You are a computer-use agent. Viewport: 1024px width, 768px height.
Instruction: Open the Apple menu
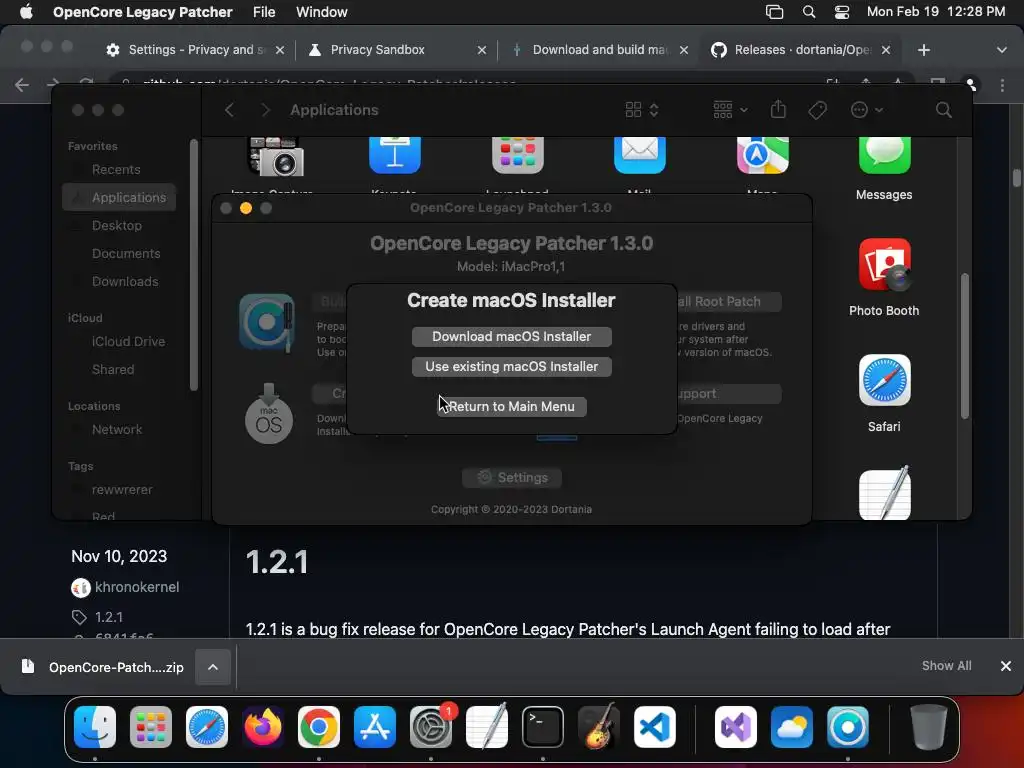[26, 12]
